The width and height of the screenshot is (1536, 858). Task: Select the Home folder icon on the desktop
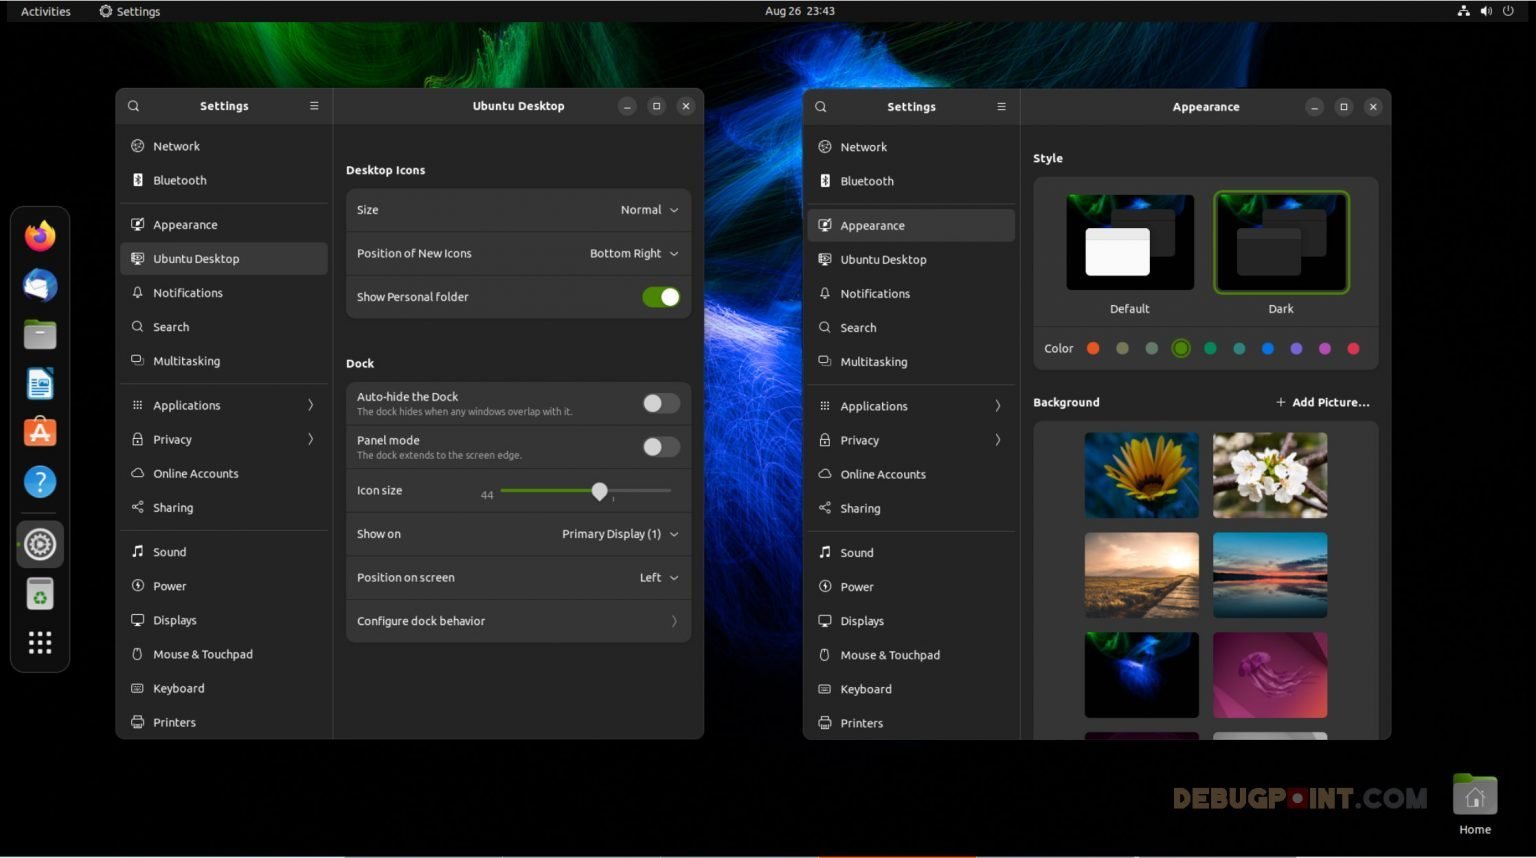(1475, 805)
